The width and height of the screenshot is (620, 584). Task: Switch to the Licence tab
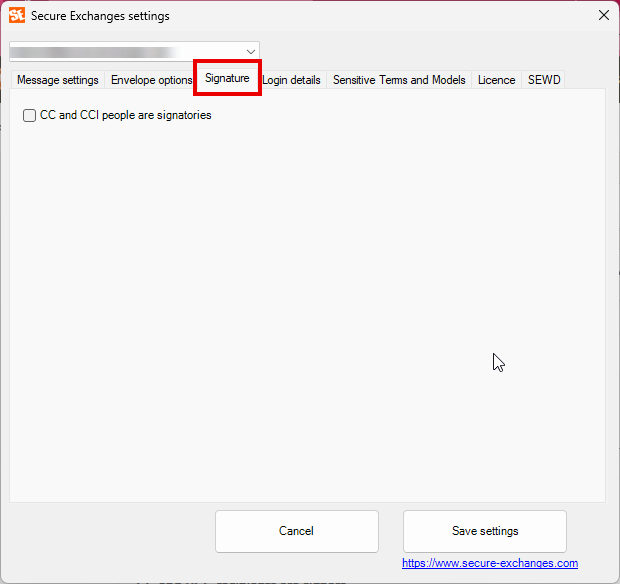coord(497,80)
